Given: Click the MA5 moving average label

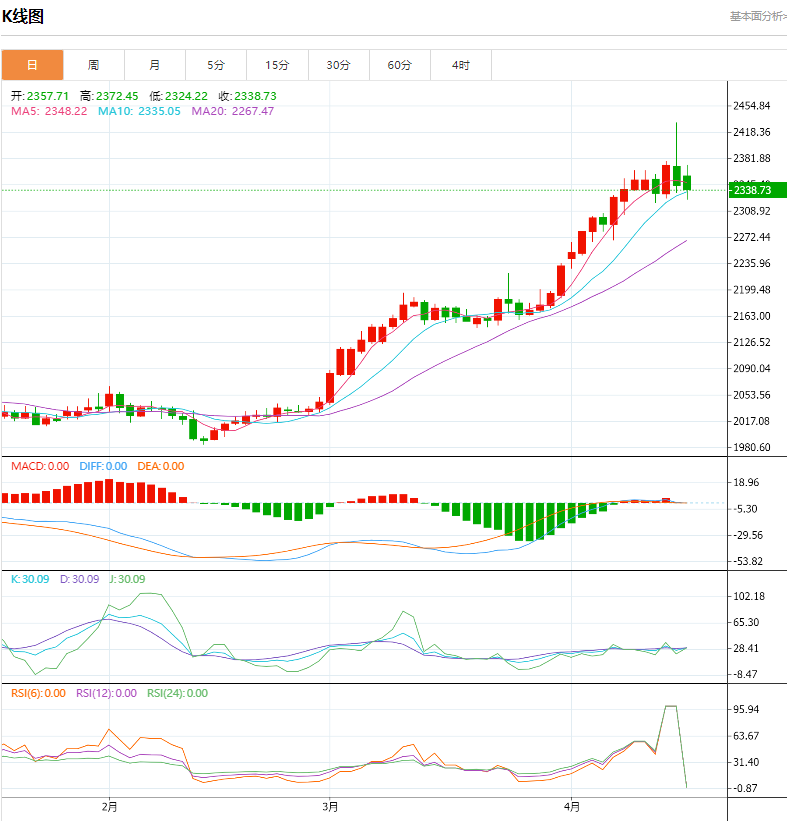Looking at the screenshot, I should (x=49, y=111).
